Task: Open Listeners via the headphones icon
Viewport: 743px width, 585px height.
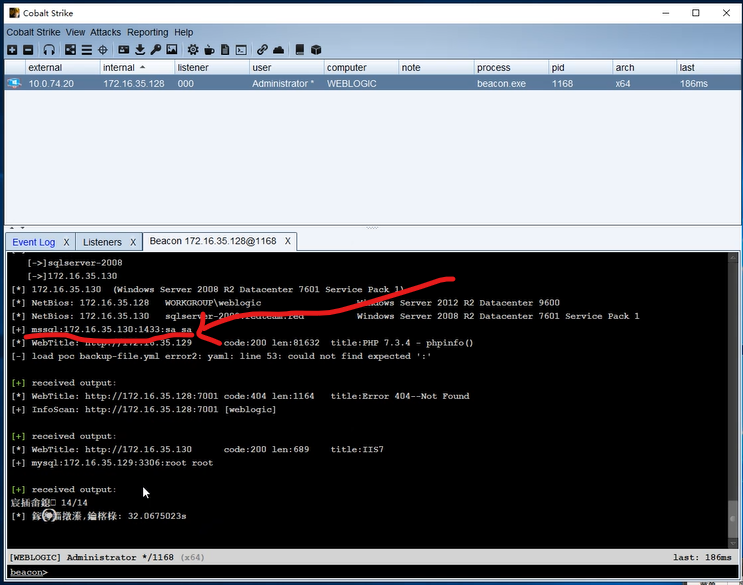Action: click(x=49, y=50)
